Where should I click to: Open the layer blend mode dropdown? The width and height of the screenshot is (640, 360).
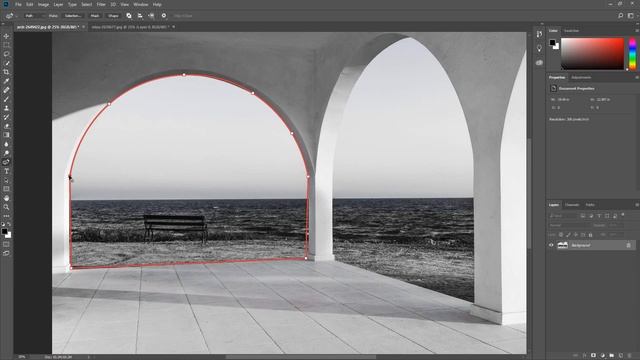pyautogui.click(x=569, y=225)
